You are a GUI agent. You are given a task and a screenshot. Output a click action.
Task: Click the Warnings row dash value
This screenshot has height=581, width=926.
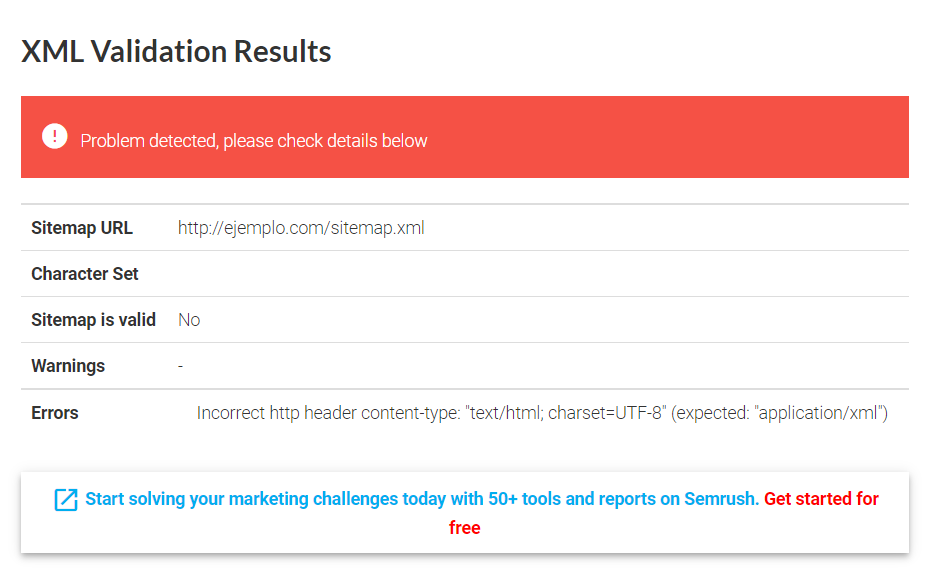pyautogui.click(x=180, y=365)
